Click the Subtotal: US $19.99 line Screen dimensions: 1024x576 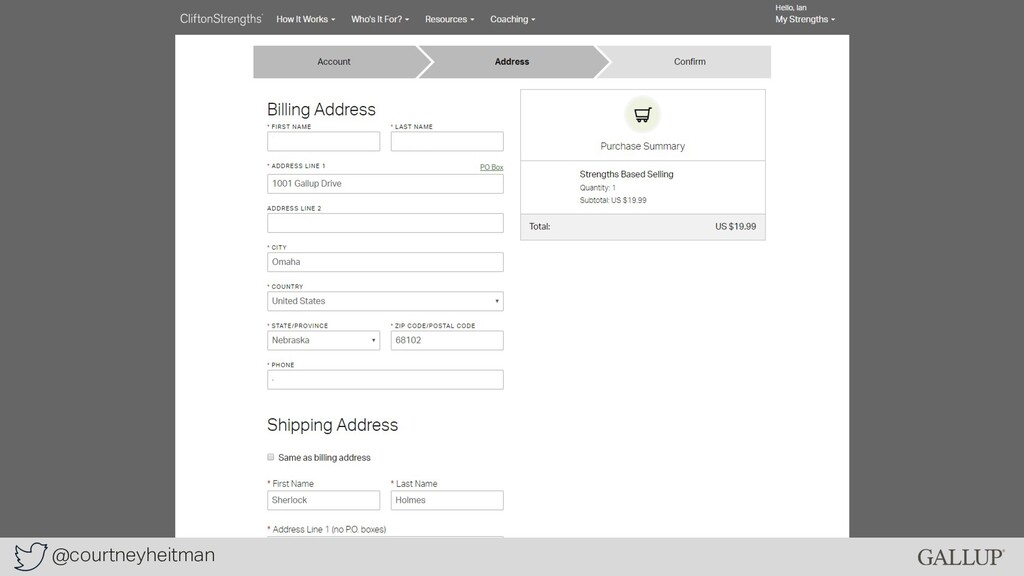[x=613, y=200]
